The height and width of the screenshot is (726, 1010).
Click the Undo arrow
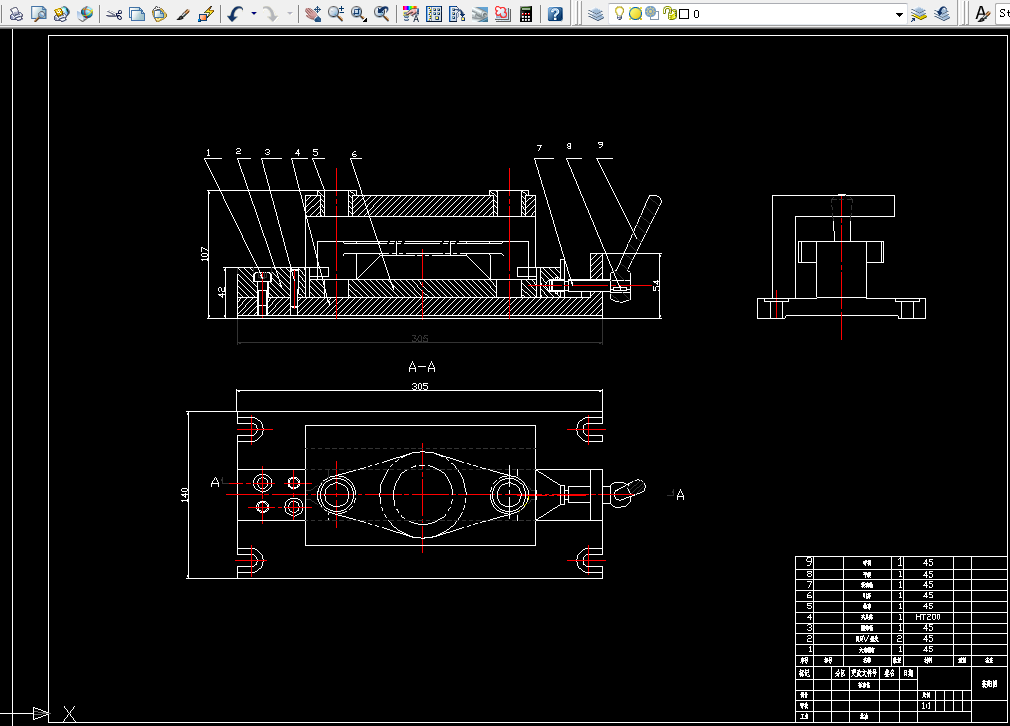pos(235,14)
